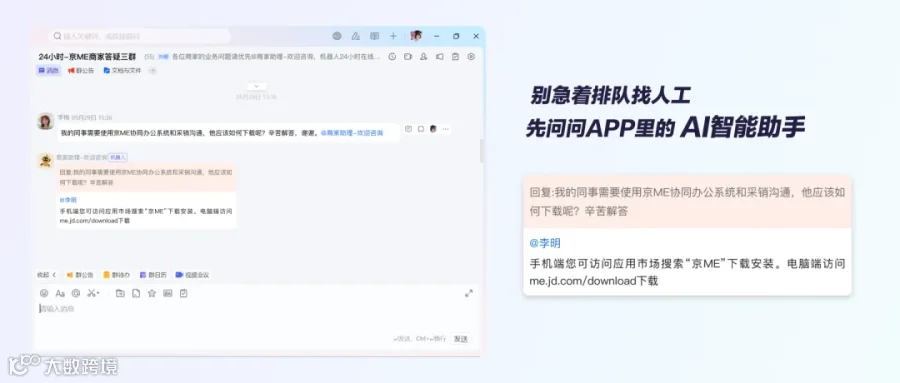Open the emoji picker
Viewport: 900px width, 383px height.
[x=44, y=293]
